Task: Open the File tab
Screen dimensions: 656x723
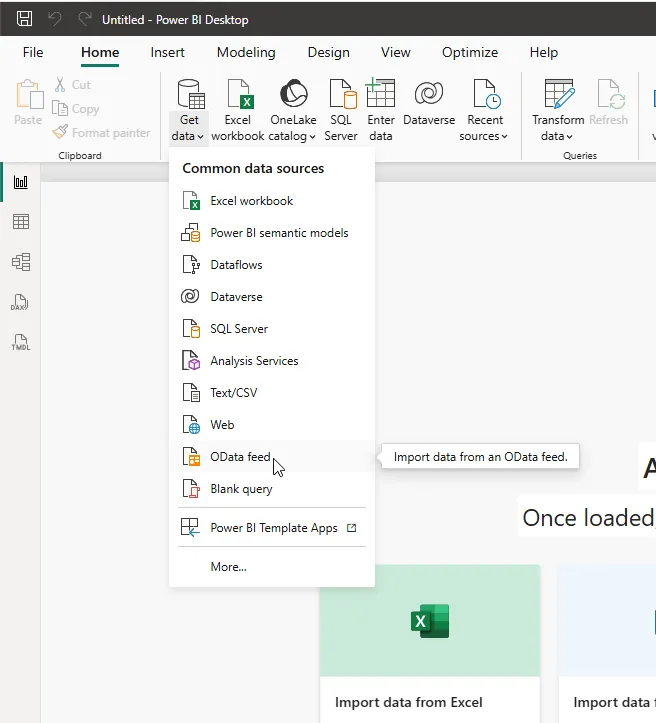Action: tap(33, 53)
